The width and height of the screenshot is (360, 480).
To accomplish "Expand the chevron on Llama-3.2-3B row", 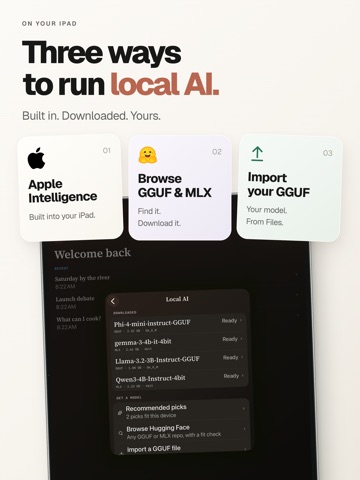I will click(x=242, y=357).
